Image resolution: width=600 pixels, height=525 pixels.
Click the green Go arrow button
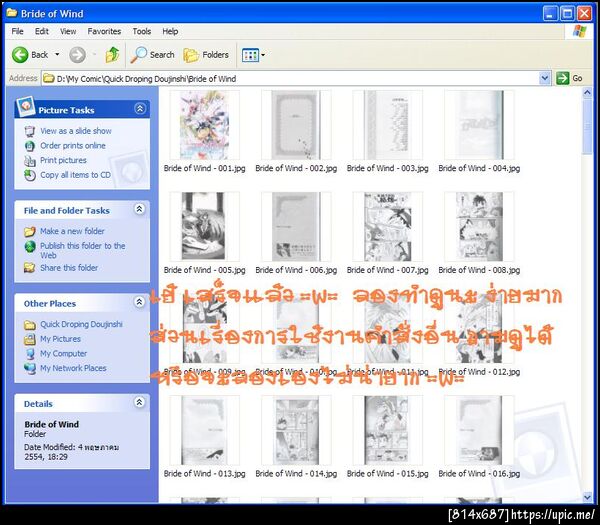coord(562,78)
